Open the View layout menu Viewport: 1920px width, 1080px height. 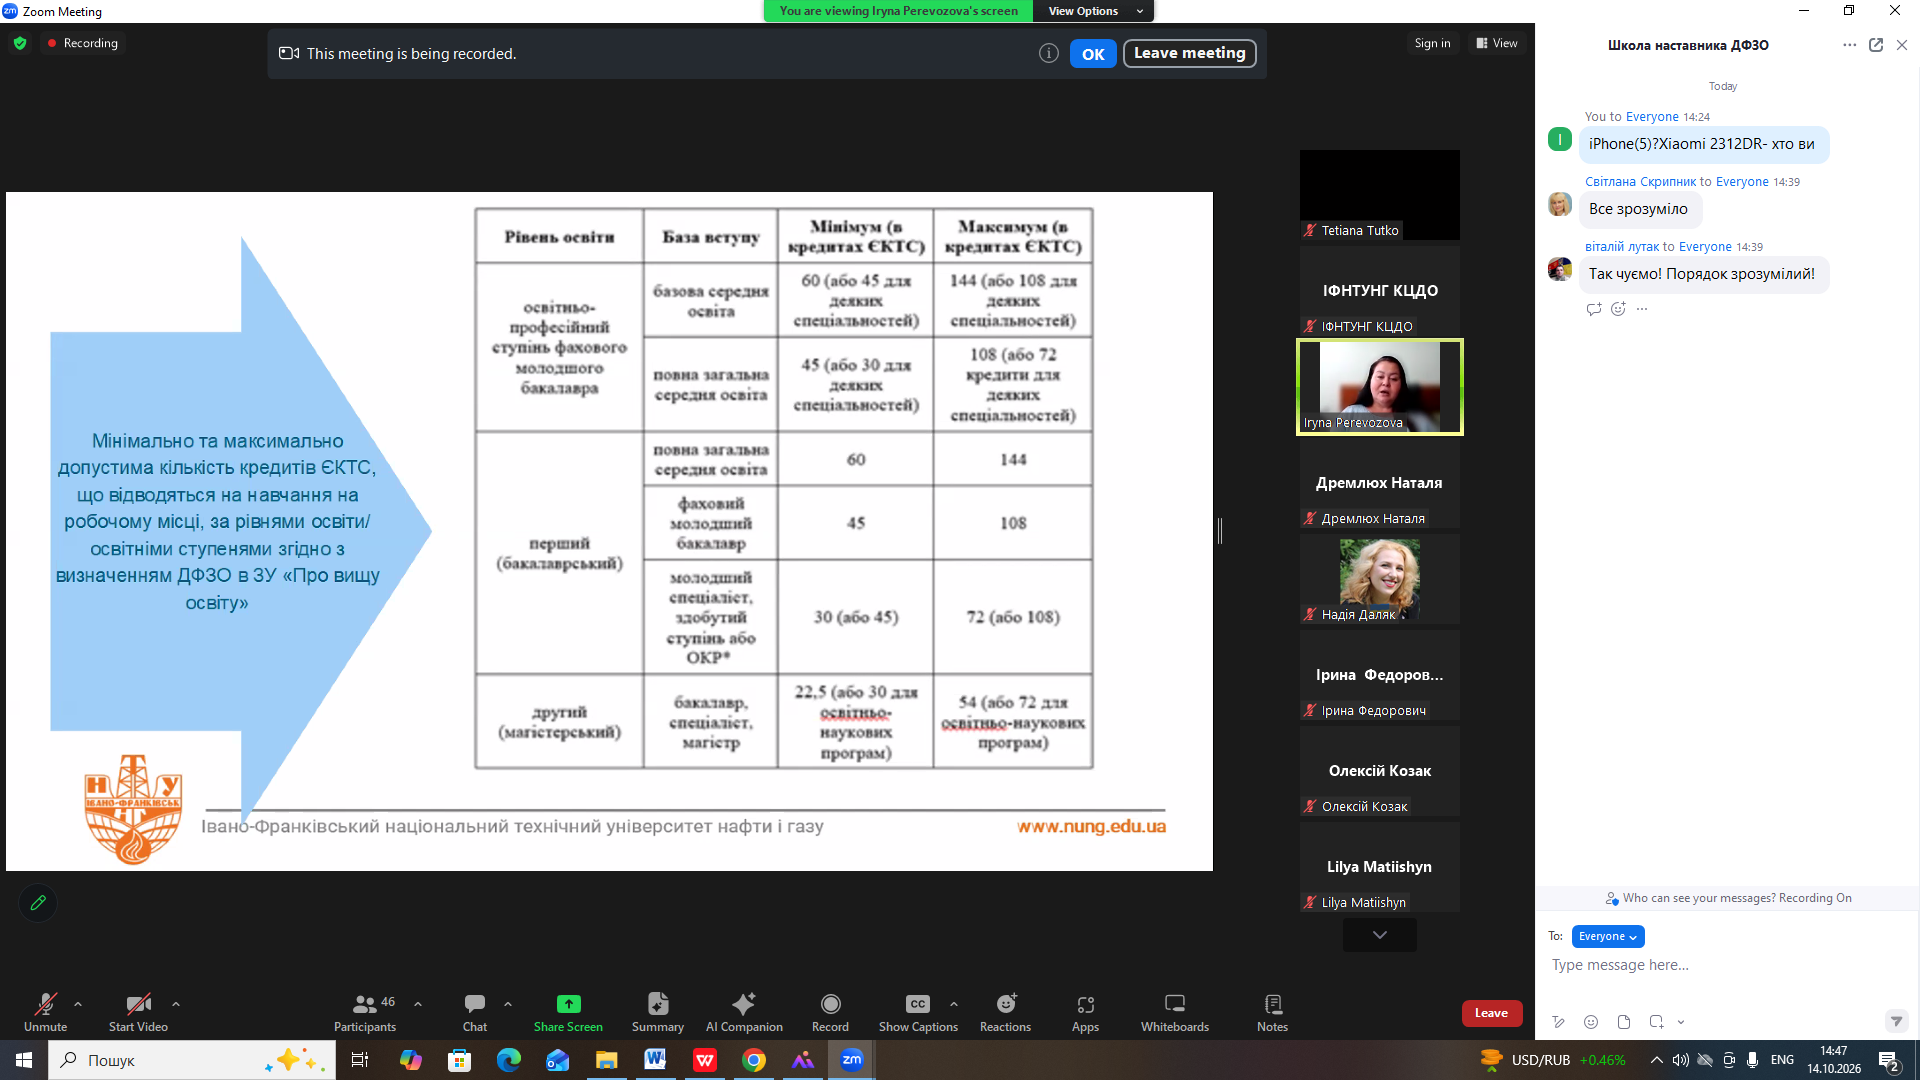pyautogui.click(x=1497, y=43)
